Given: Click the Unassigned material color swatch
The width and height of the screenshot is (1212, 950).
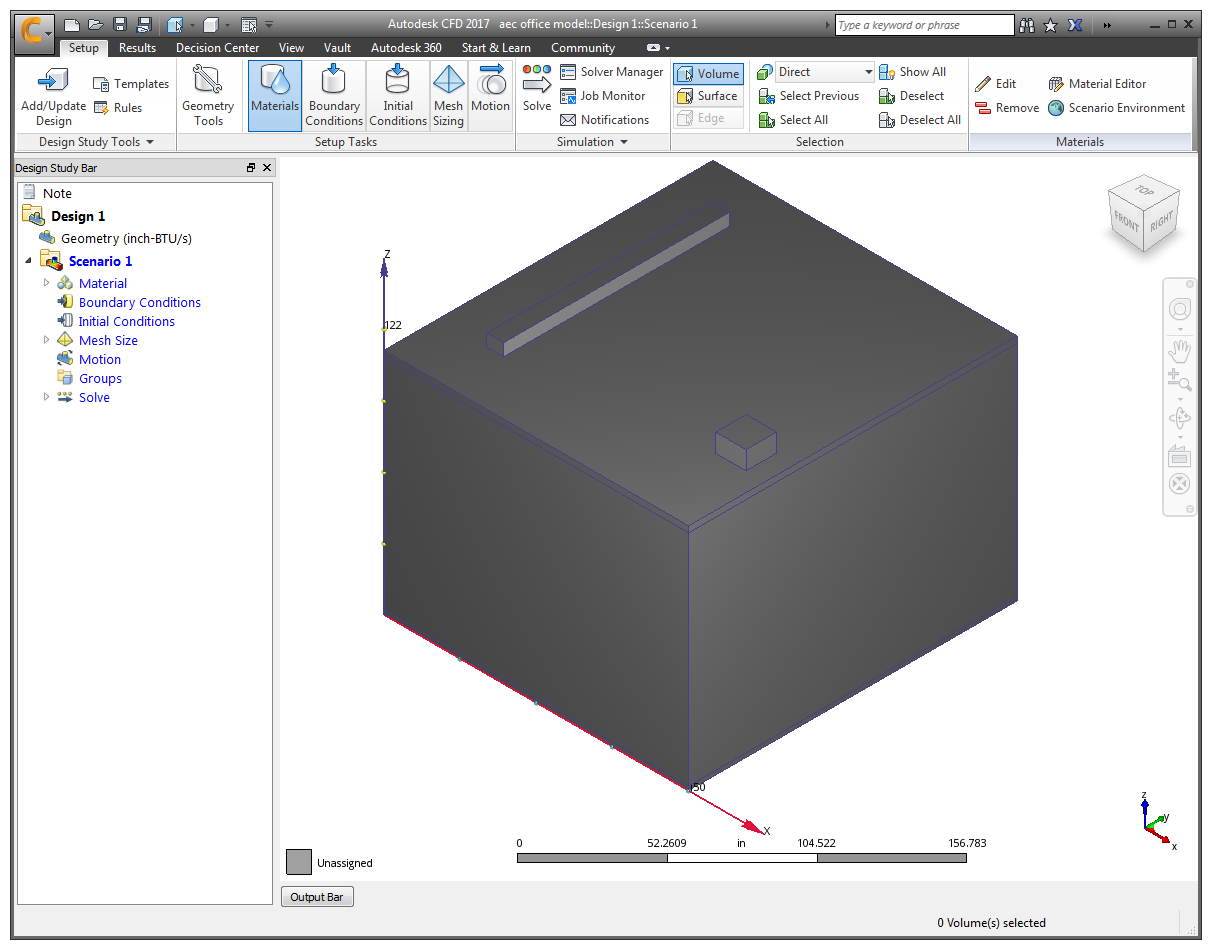Looking at the screenshot, I should click(x=299, y=862).
